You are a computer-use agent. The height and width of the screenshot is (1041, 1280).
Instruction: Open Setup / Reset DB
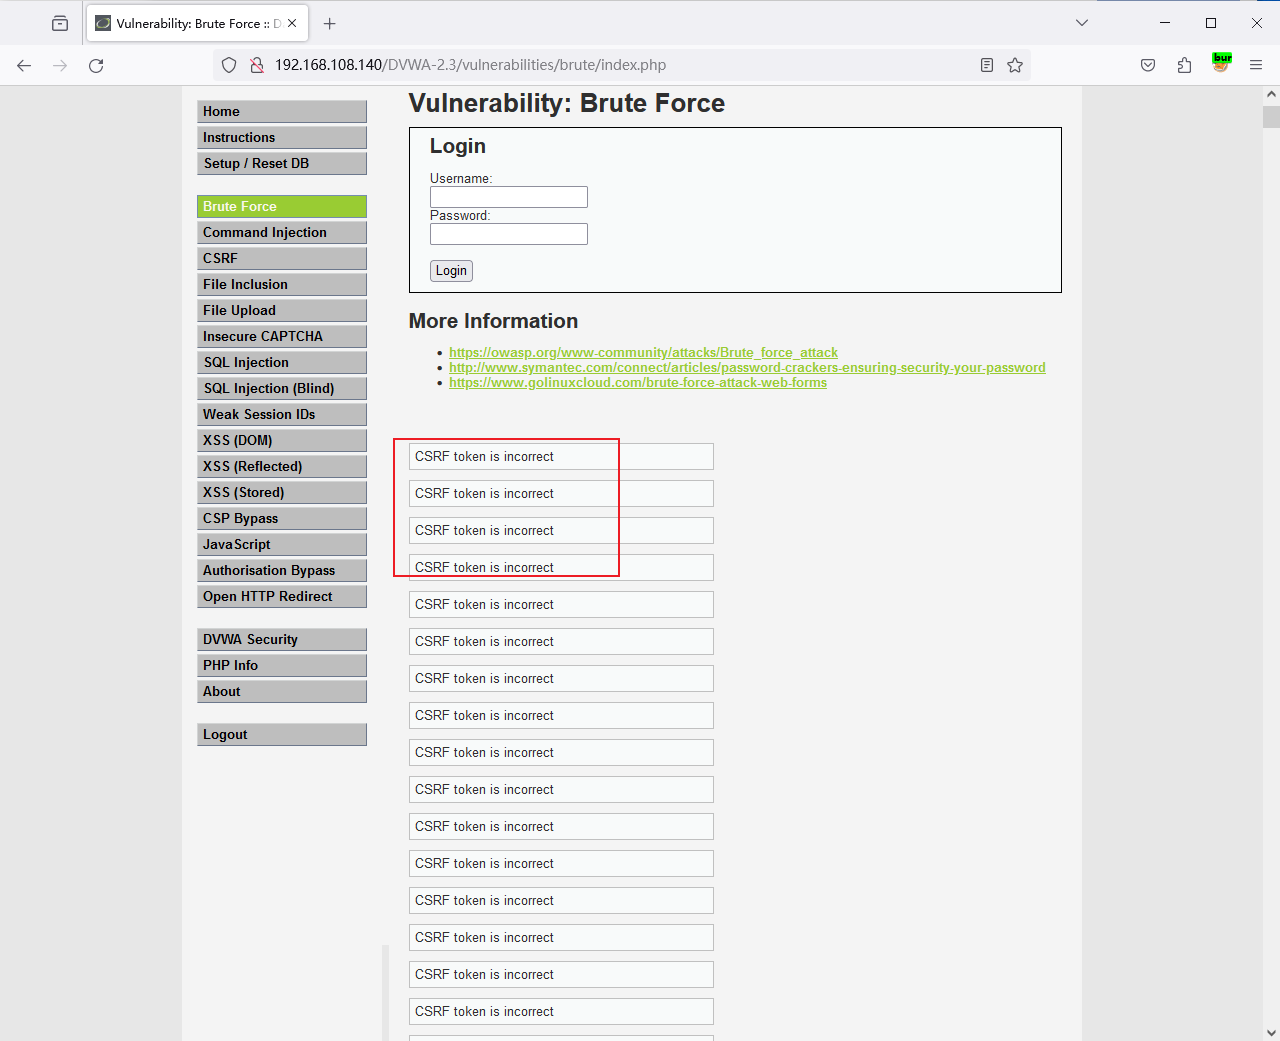click(282, 163)
